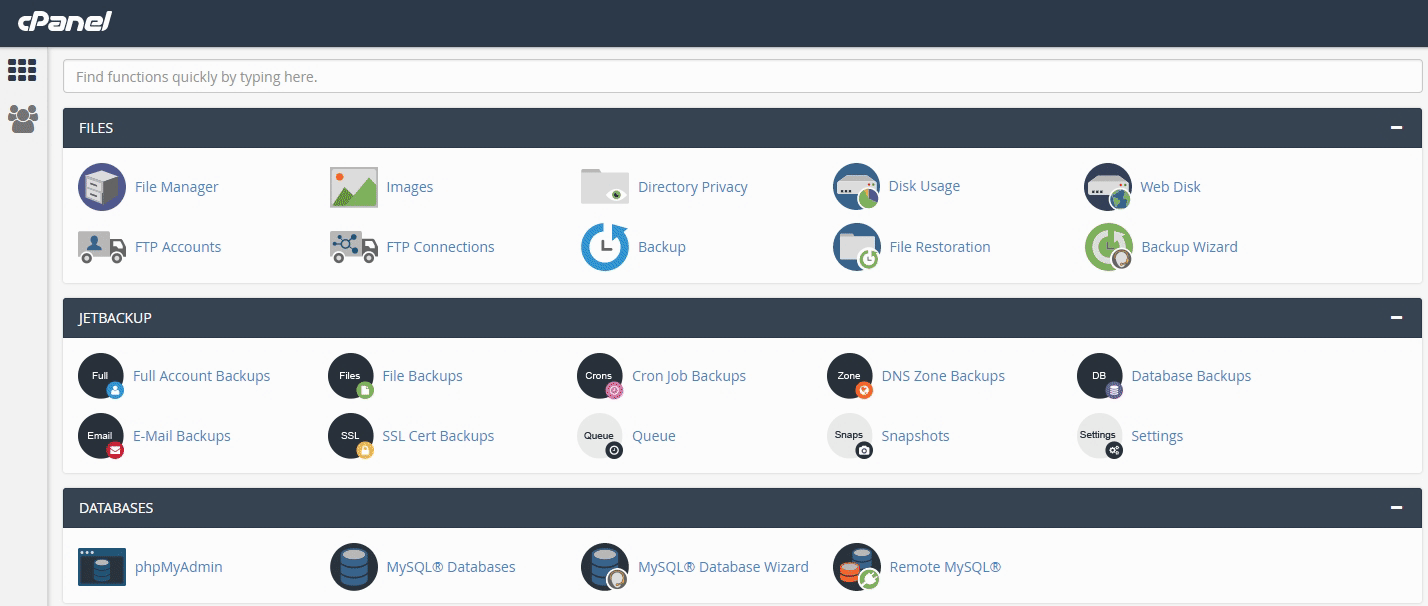Go to the File Backups link

[x=422, y=376]
